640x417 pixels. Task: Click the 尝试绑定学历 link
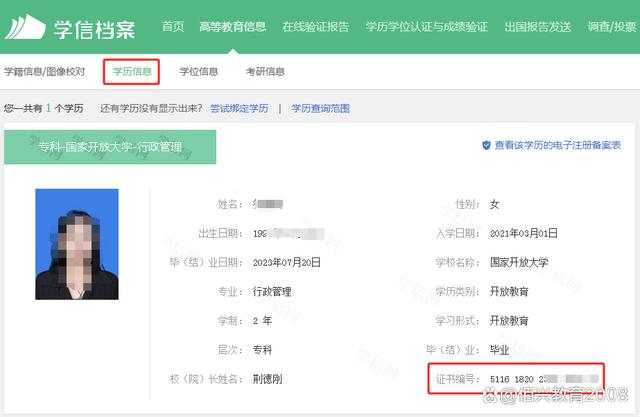(239, 109)
